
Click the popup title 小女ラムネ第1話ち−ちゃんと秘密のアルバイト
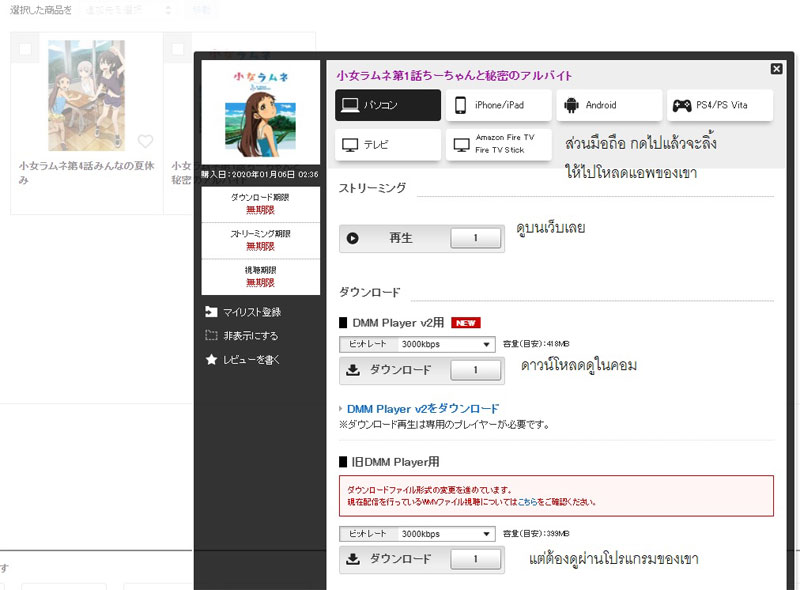[x=454, y=76]
